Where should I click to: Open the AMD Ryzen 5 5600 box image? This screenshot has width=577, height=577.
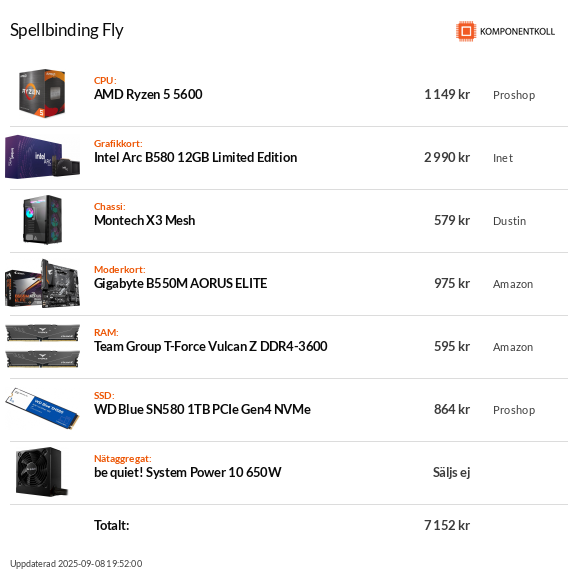[x=42, y=93]
